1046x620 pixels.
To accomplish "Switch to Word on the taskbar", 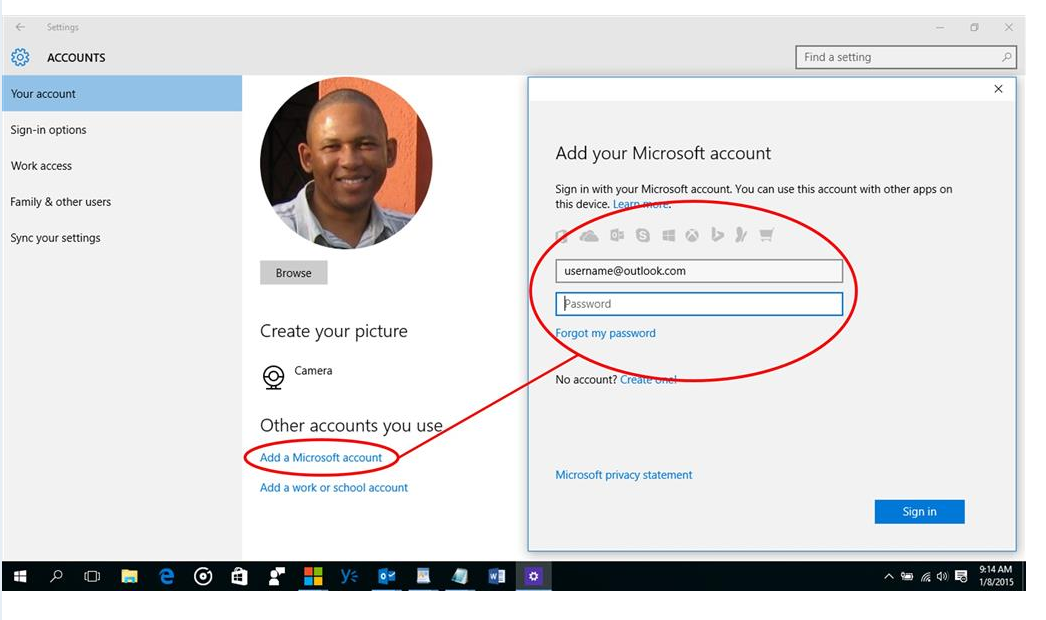I will coord(496,576).
